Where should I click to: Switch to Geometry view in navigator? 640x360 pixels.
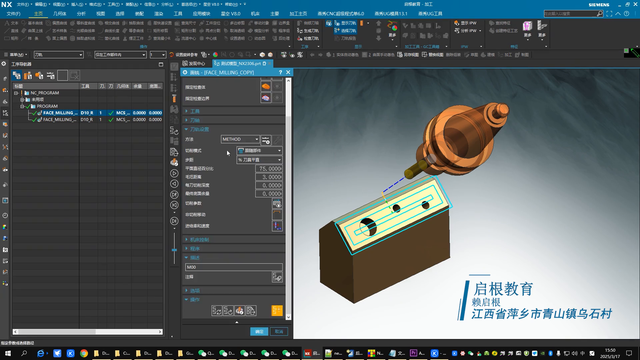pyautogui.click(x=39, y=76)
